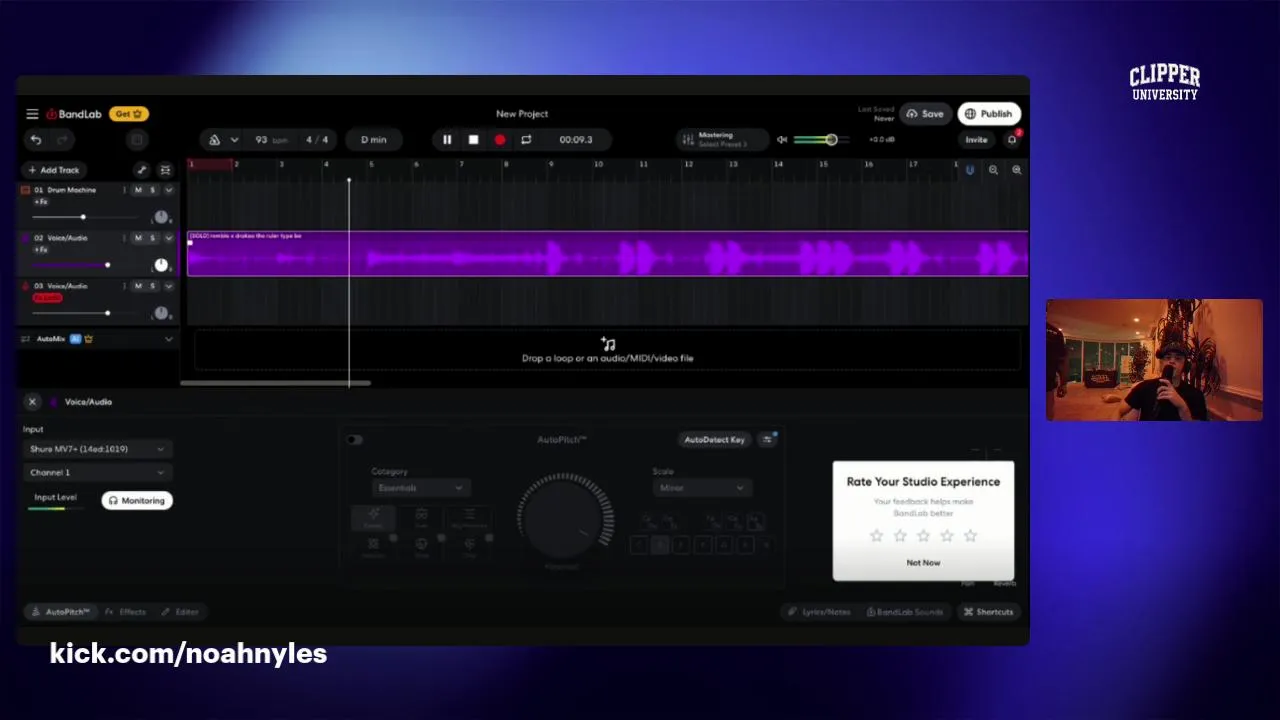Click the collapse tracks icon beside Add Track

[165, 170]
